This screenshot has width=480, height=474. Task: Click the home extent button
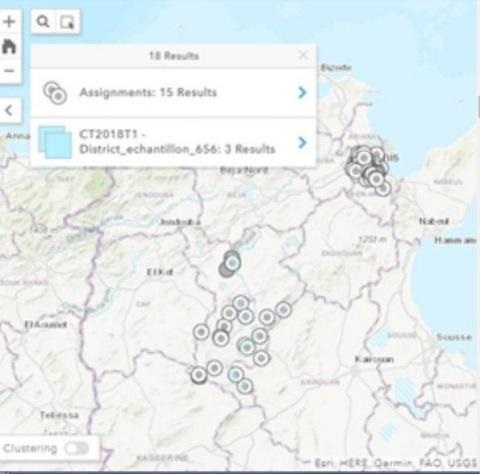(x=9, y=46)
